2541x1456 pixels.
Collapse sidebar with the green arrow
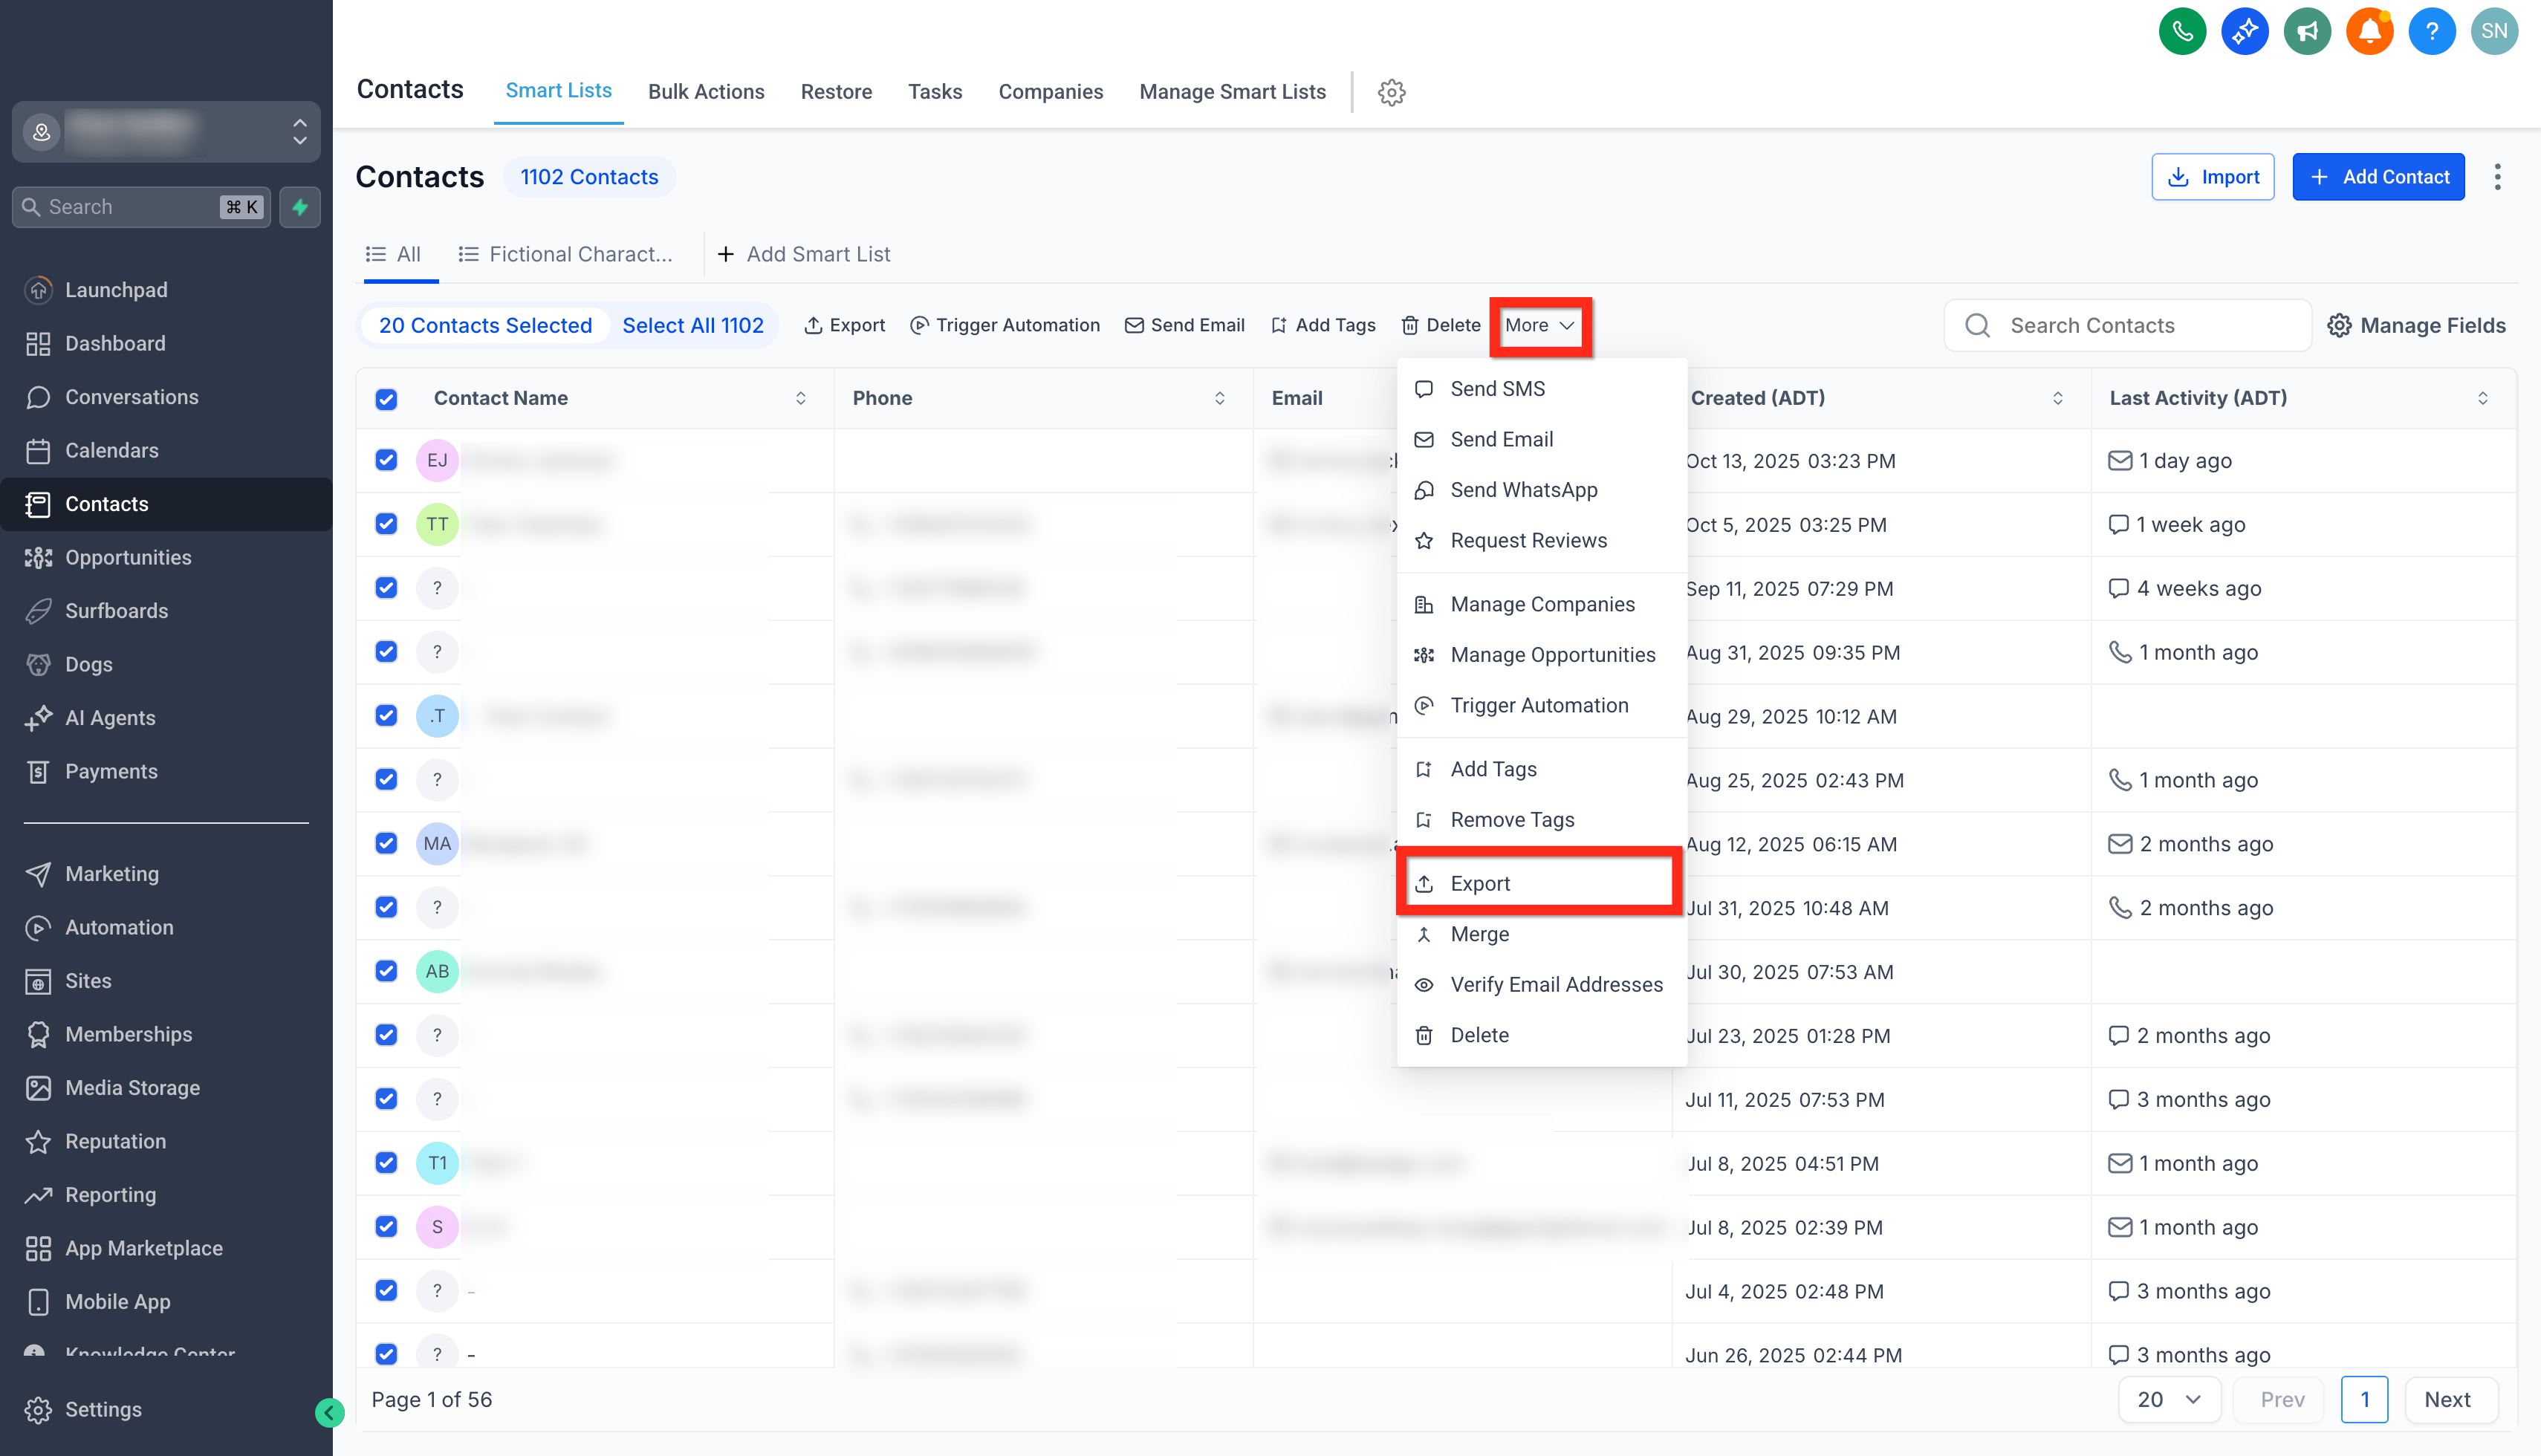tap(329, 1412)
